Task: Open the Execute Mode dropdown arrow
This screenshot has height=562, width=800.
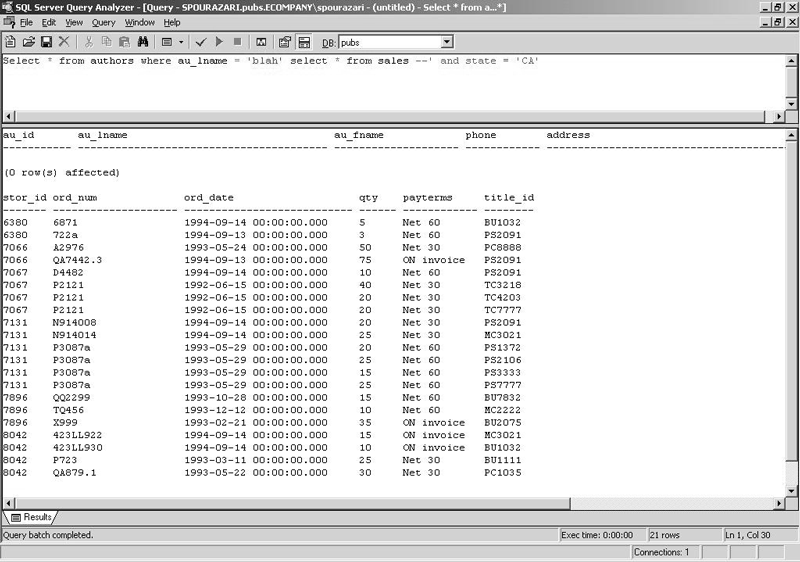Action: click(181, 42)
